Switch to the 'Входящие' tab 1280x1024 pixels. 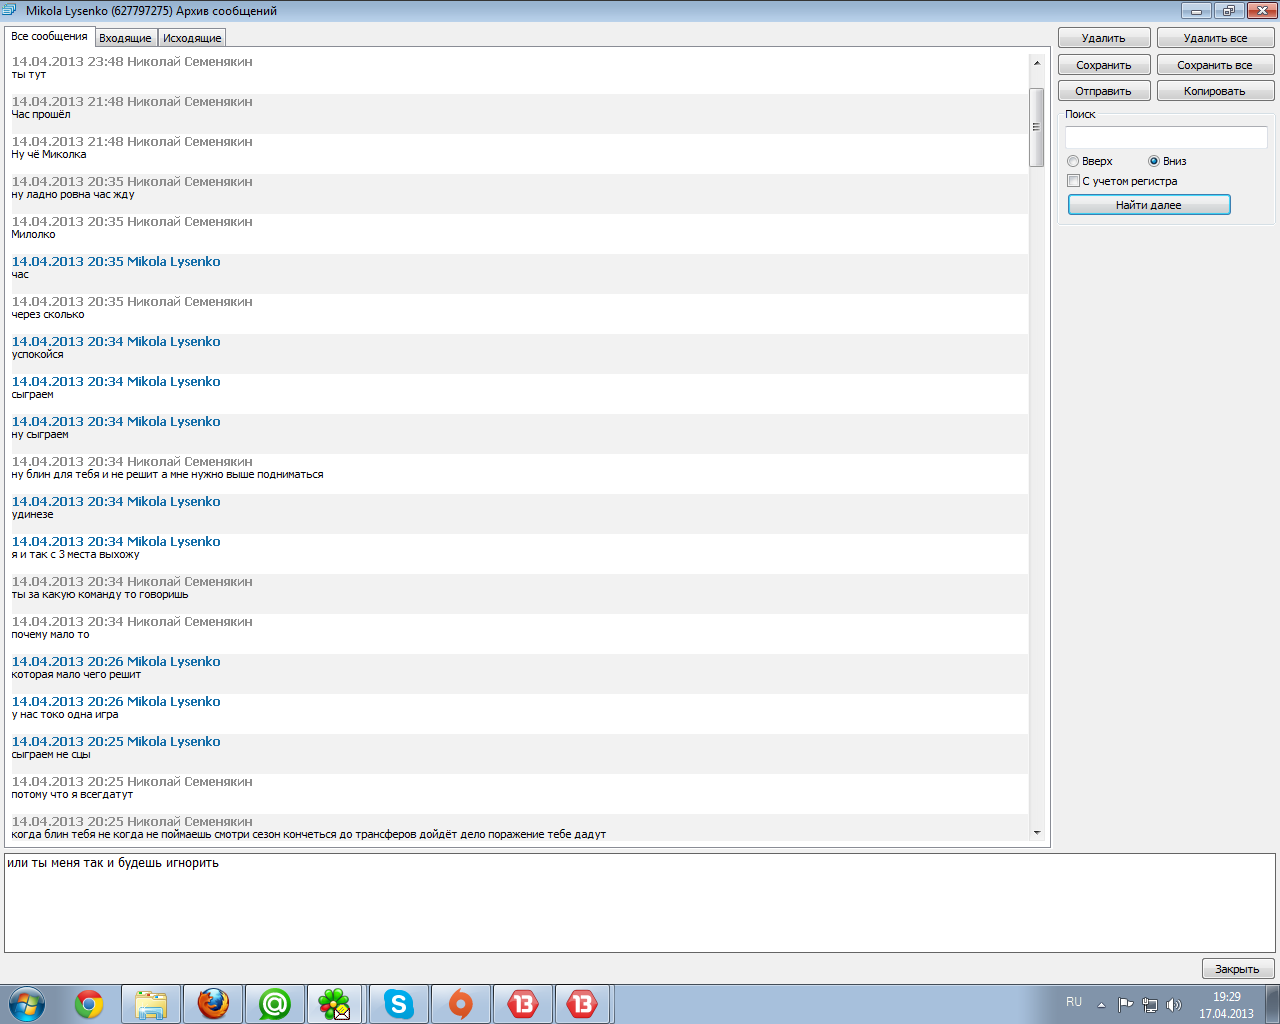[x=125, y=38]
